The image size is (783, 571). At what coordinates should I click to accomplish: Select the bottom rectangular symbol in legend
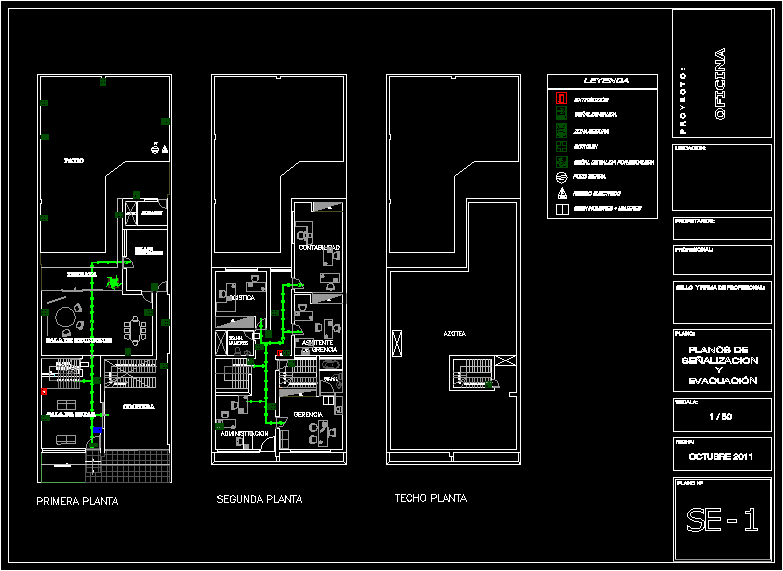(562, 209)
